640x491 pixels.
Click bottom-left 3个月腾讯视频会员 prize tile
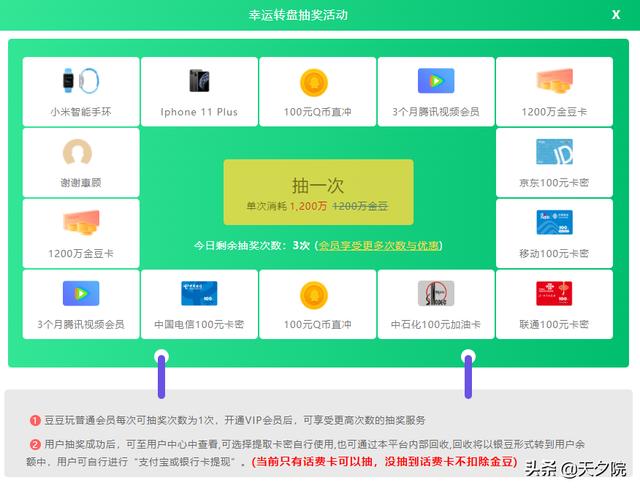click(80, 304)
